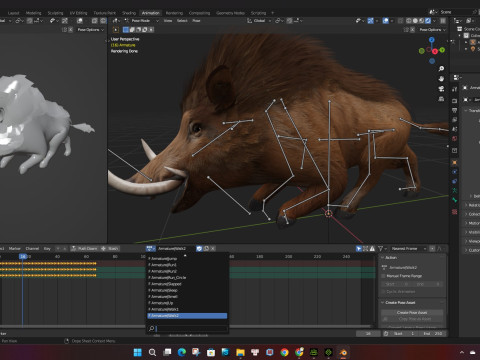Viewport: 480px width, 360px height.
Task: Switch to solid viewport shading
Action: click(x=415, y=21)
